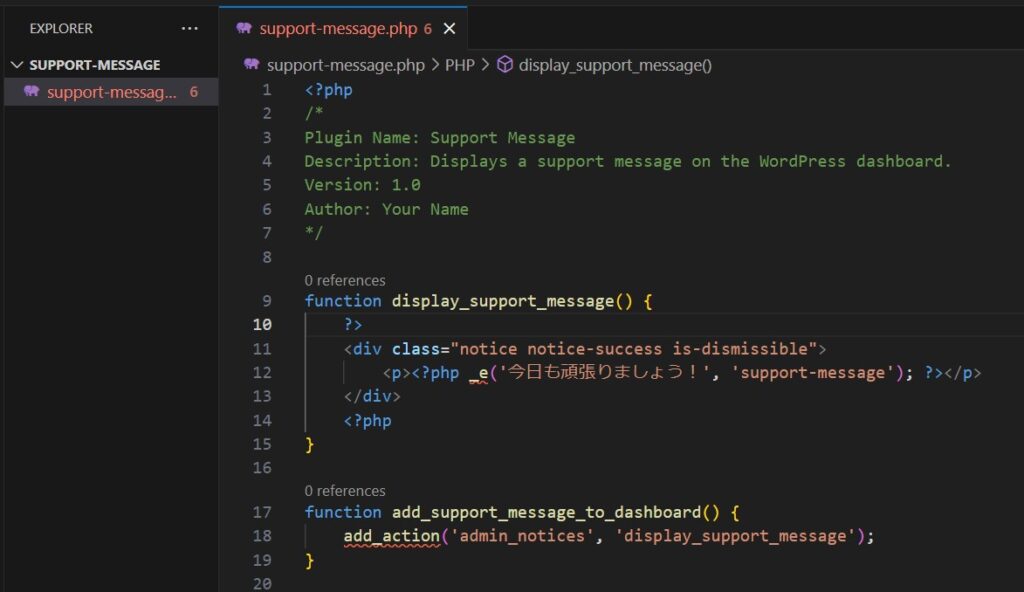Image resolution: width=1024 pixels, height=592 pixels.
Task: Click PHP elephant icon in Explorer file row
Action: (32, 92)
